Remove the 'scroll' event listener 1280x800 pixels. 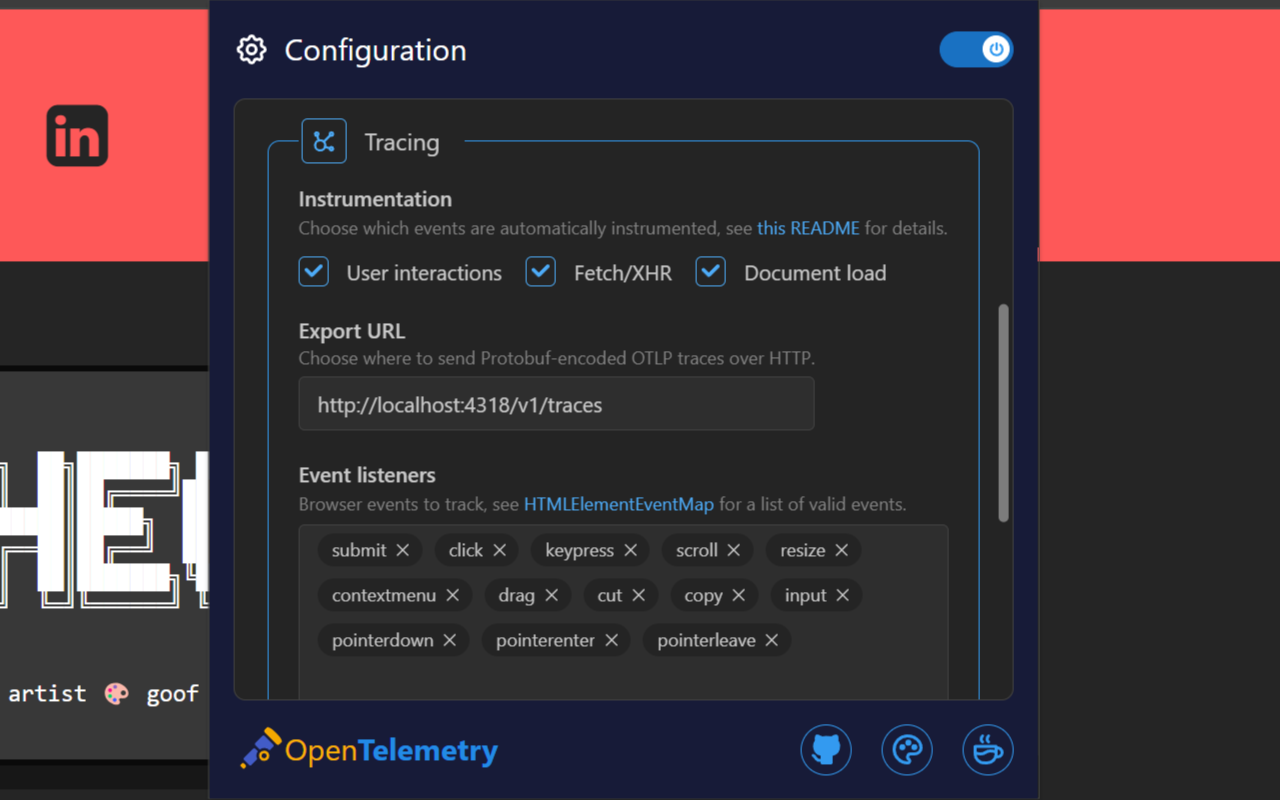[734, 550]
